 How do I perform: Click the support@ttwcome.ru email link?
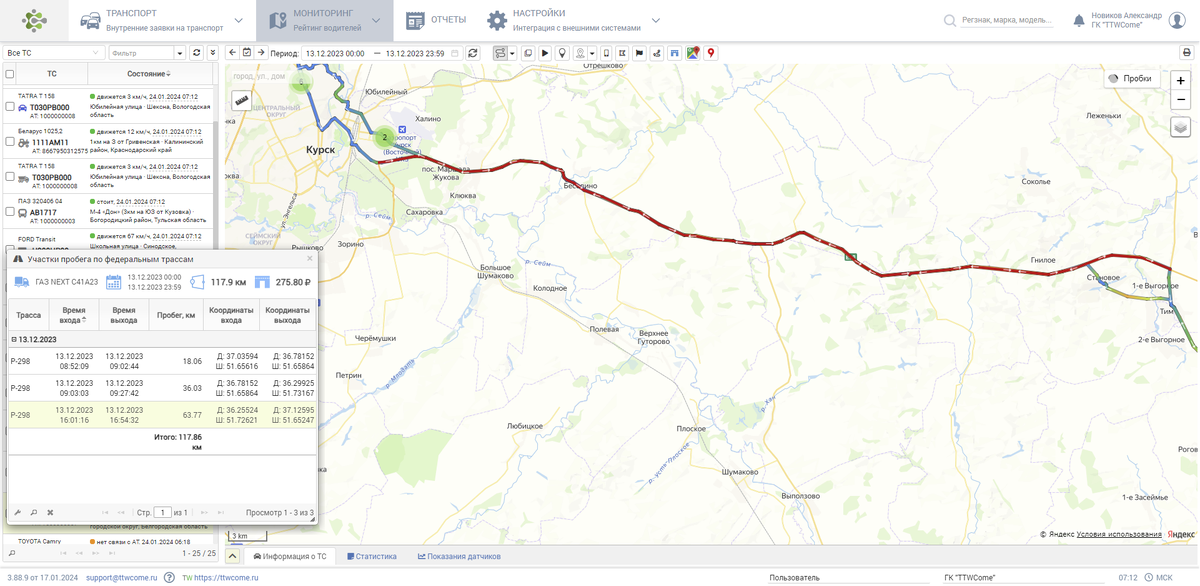pos(120,577)
